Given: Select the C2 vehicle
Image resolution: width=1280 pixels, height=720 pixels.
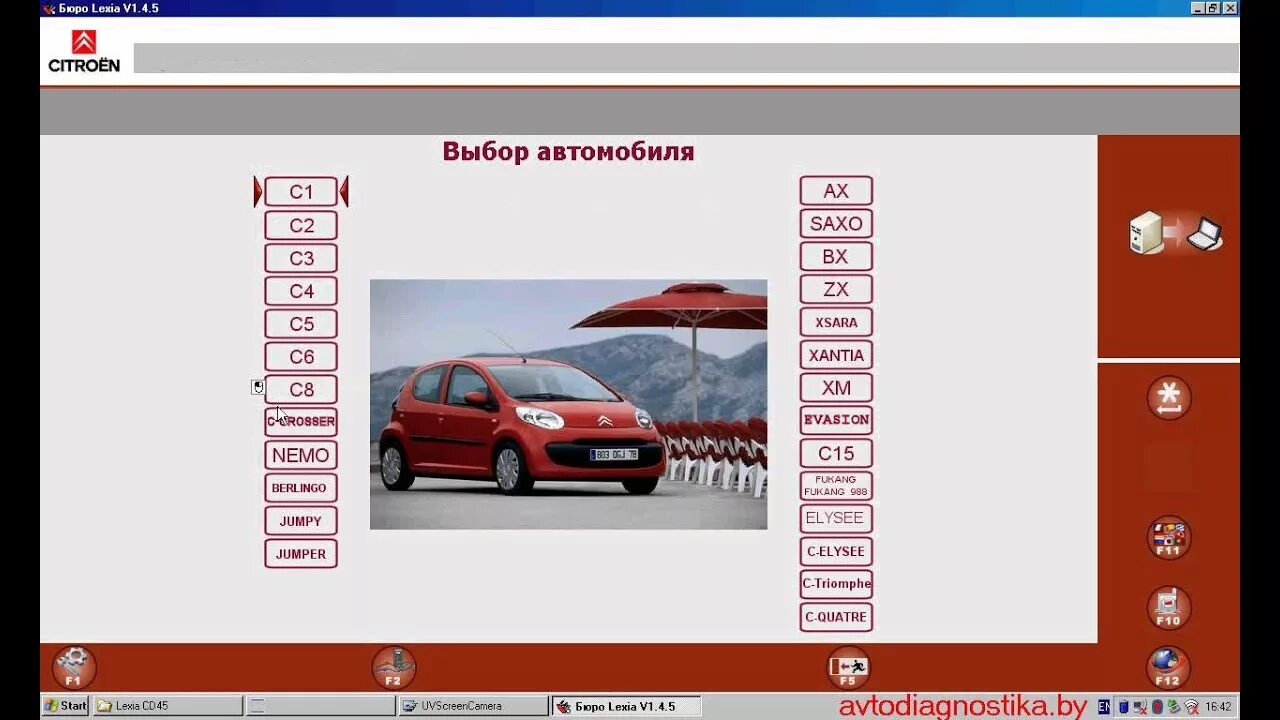Looking at the screenshot, I should point(301,225).
